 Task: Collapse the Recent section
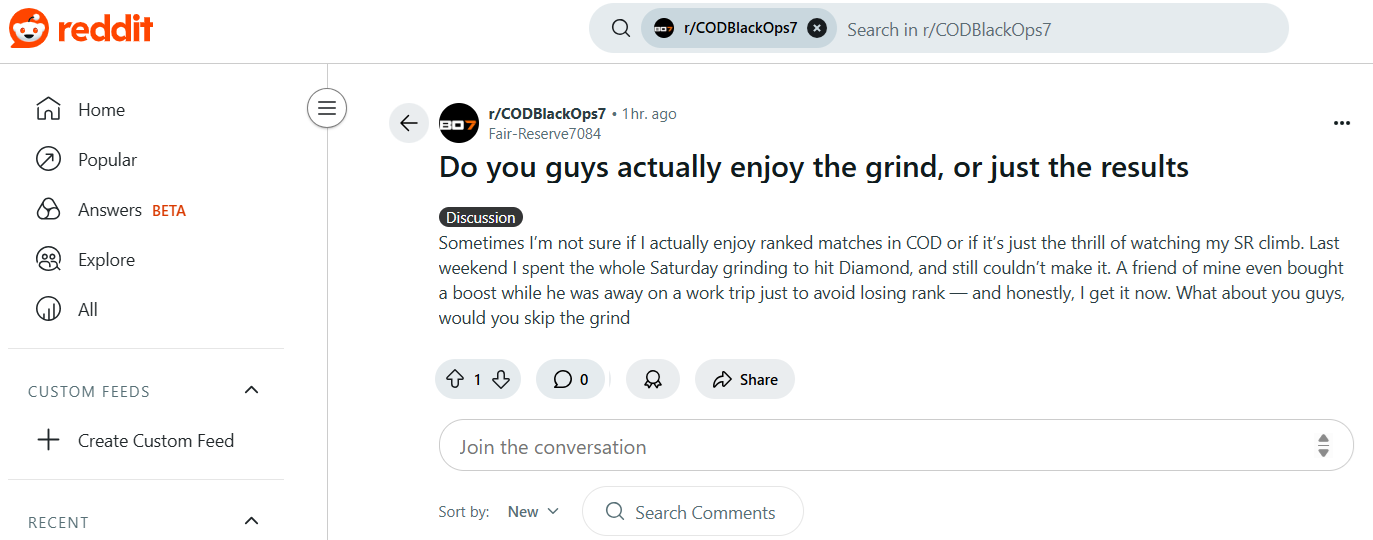click(252, 521)
